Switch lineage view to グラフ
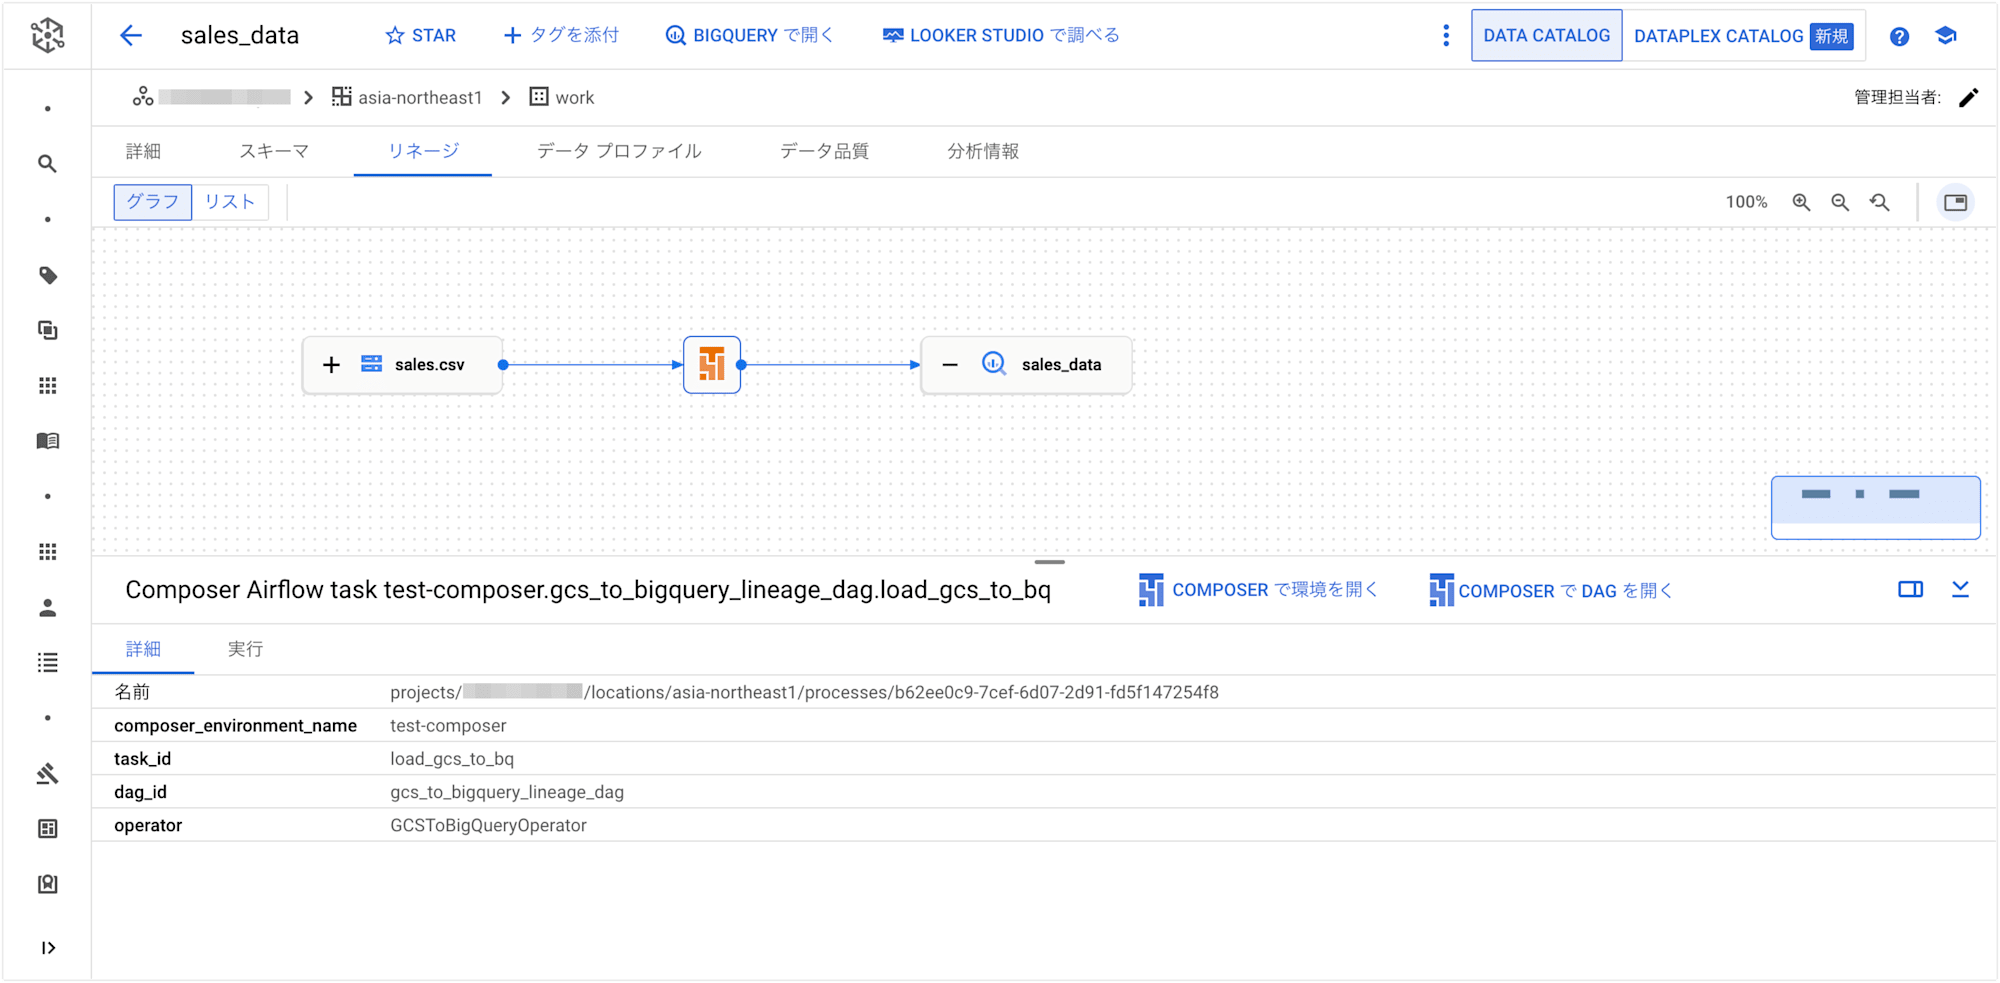 click(153, 202)
